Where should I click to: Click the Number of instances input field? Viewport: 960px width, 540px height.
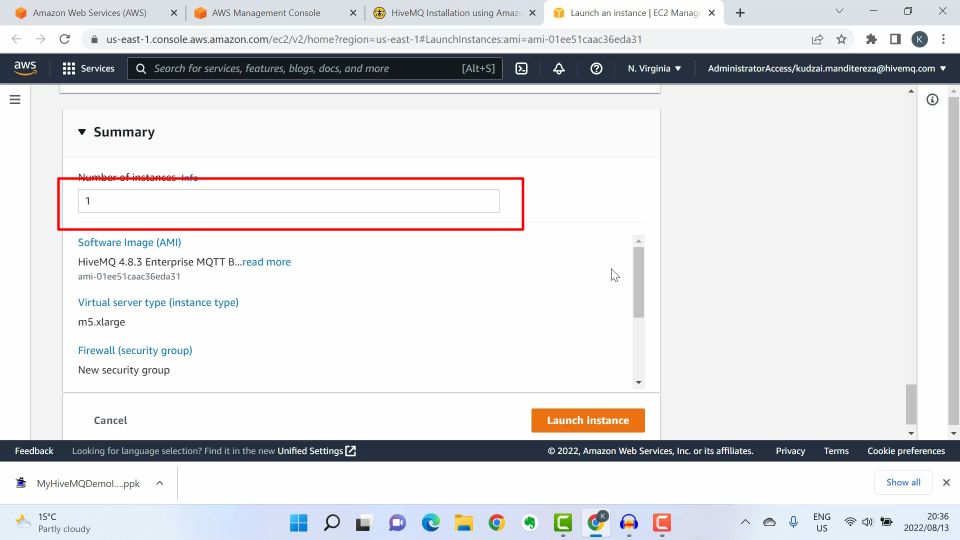click(288, 201)
